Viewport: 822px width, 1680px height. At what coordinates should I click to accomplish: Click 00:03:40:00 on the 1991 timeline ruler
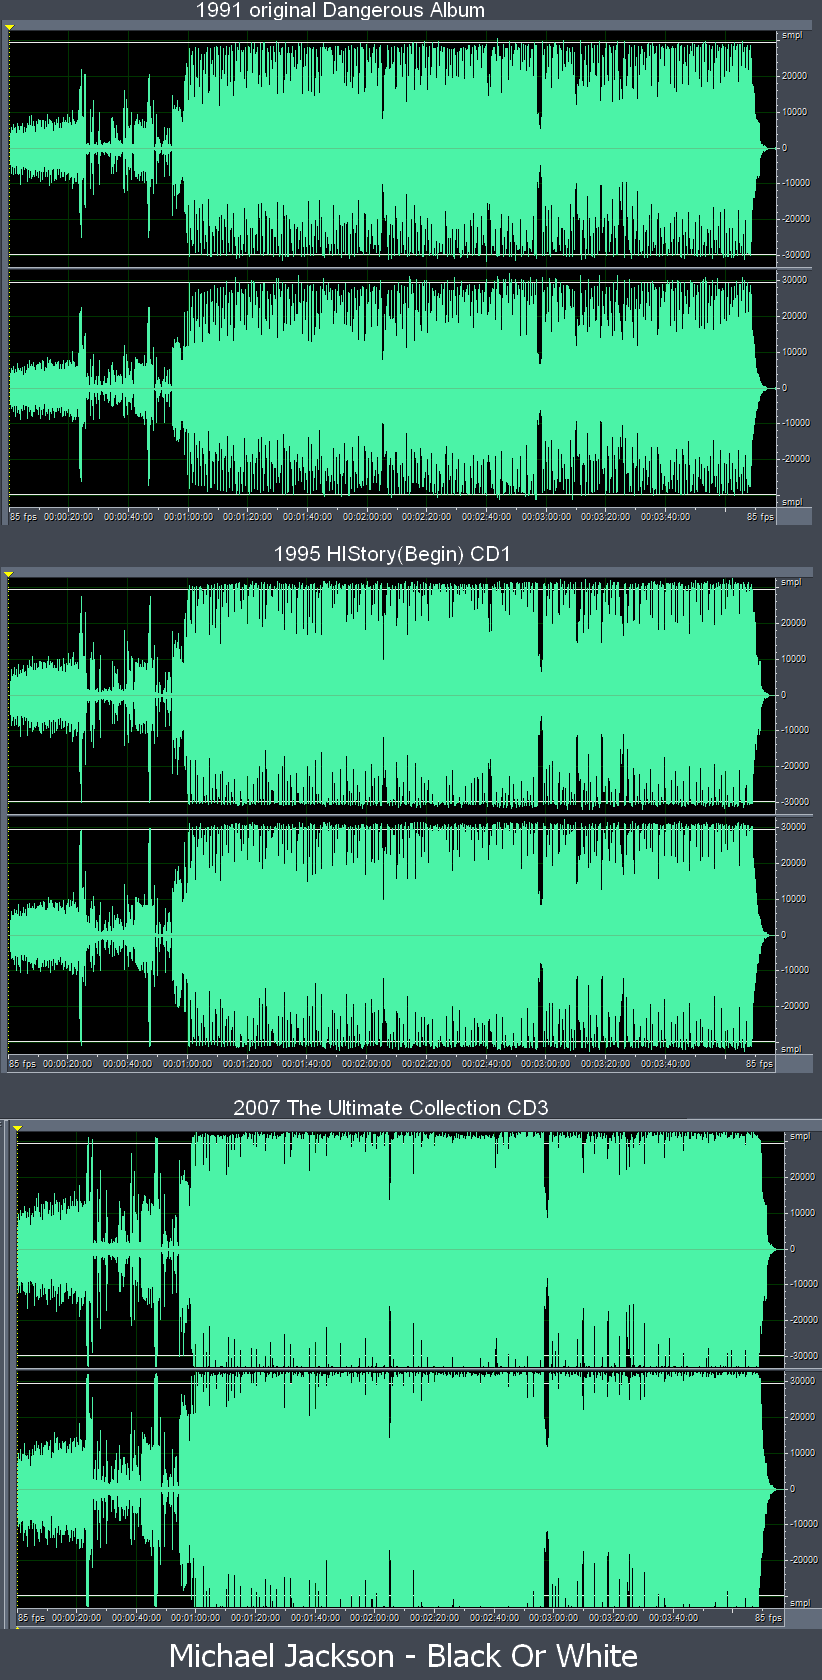point(665,517)
